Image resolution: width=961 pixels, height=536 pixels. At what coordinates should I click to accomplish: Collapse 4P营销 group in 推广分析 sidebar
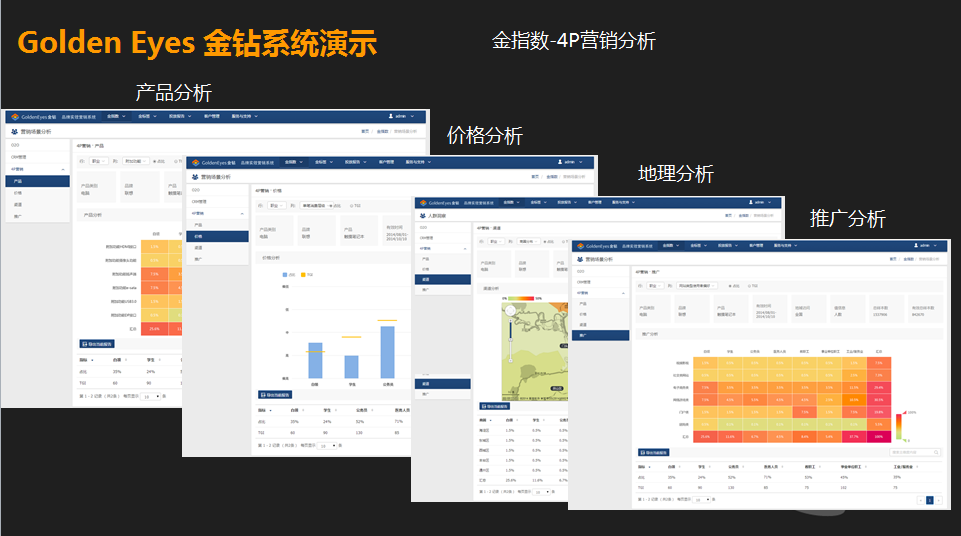[623, 293]
